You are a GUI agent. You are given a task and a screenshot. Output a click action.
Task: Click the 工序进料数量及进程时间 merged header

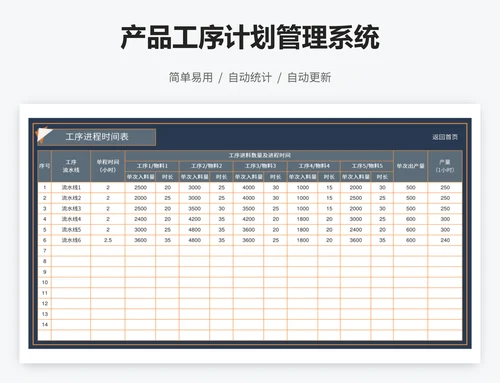(x=259, y=155)
